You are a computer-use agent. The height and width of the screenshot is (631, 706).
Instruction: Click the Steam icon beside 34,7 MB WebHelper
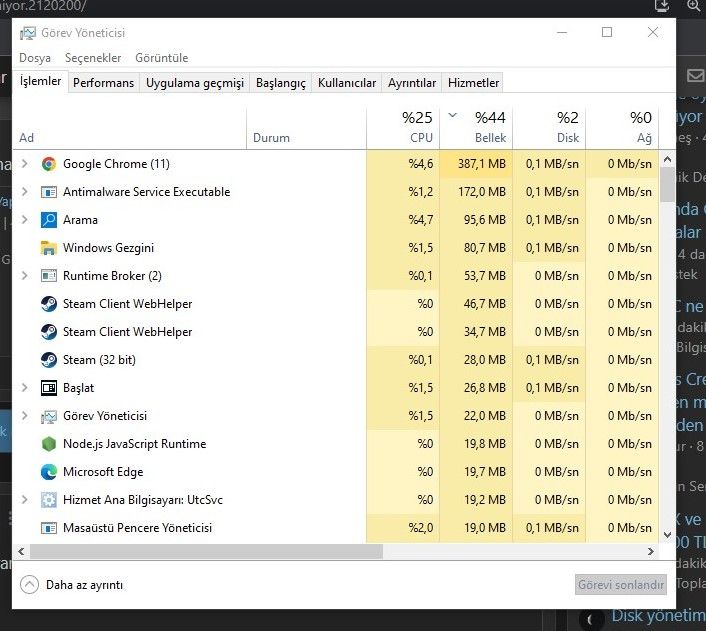[x=49, y=332]
